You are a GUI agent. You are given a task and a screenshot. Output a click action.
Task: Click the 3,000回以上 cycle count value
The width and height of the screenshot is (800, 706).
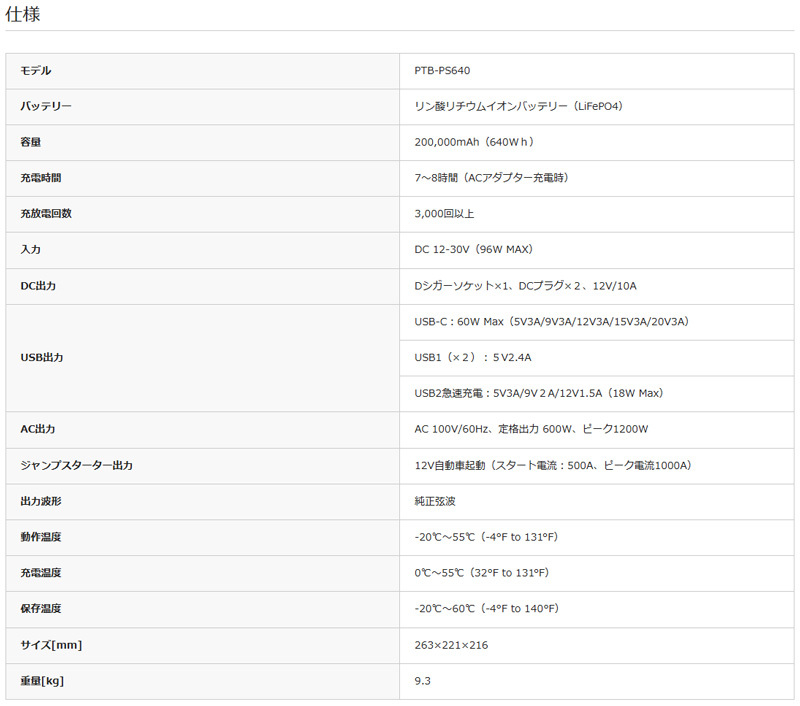pos(444,214)
